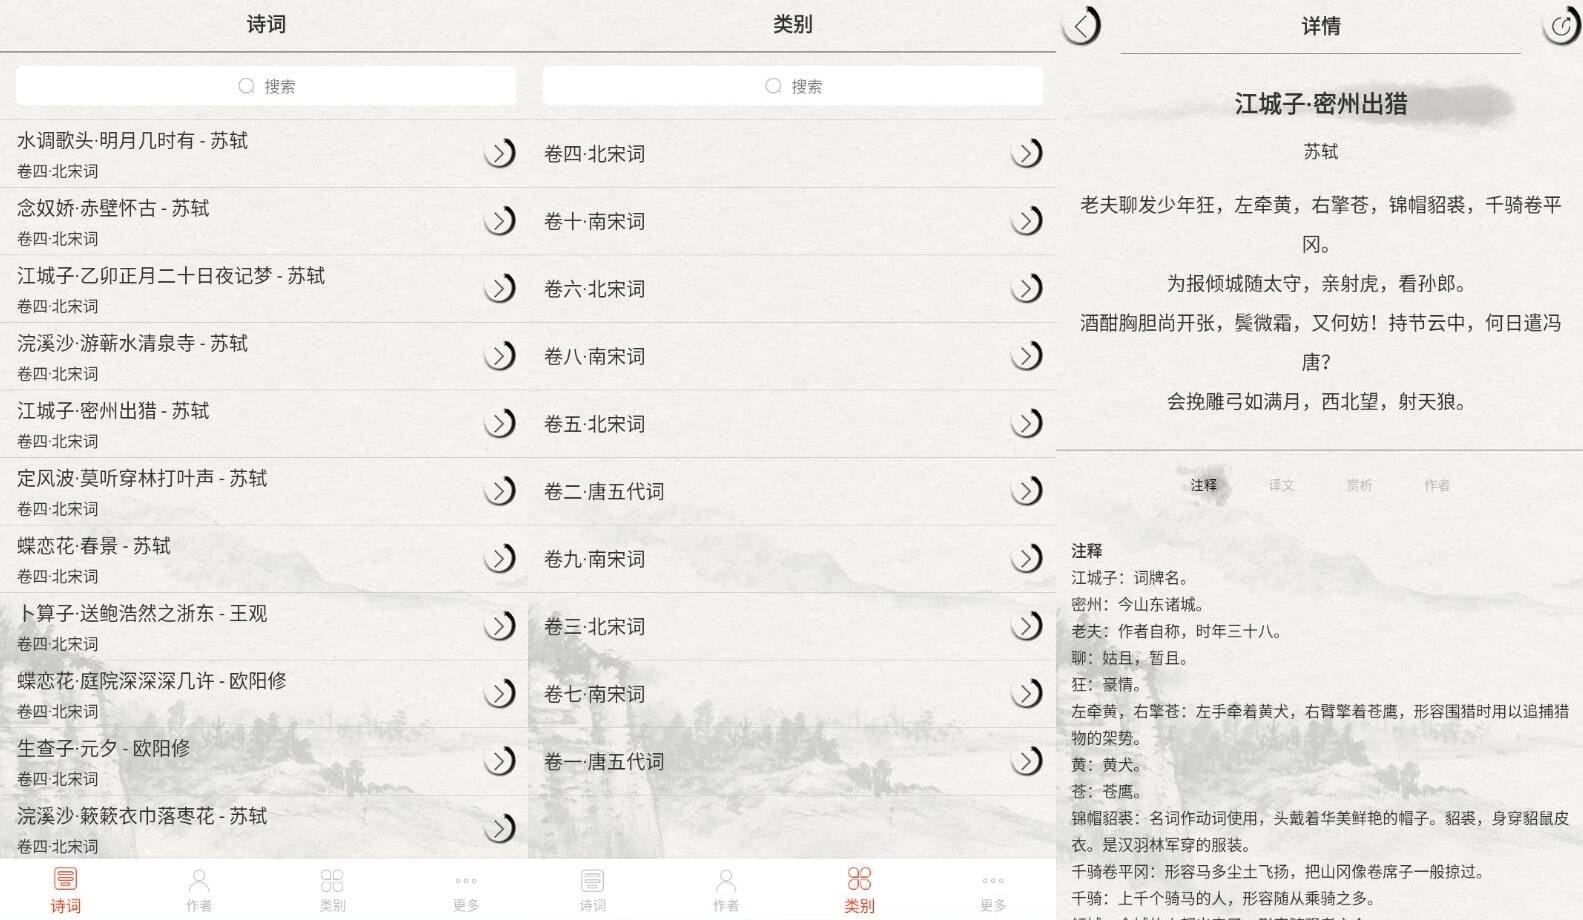Tap the arrow icon for 卷二·唐五代词
This screenshot has width=1583, height=920.
point(1026,491)
